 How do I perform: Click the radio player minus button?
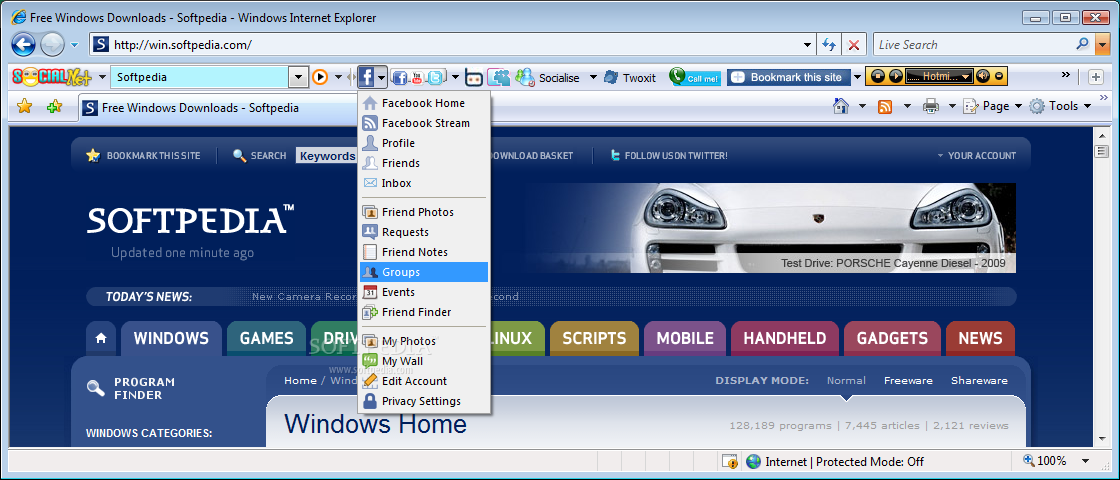[999, 76]
